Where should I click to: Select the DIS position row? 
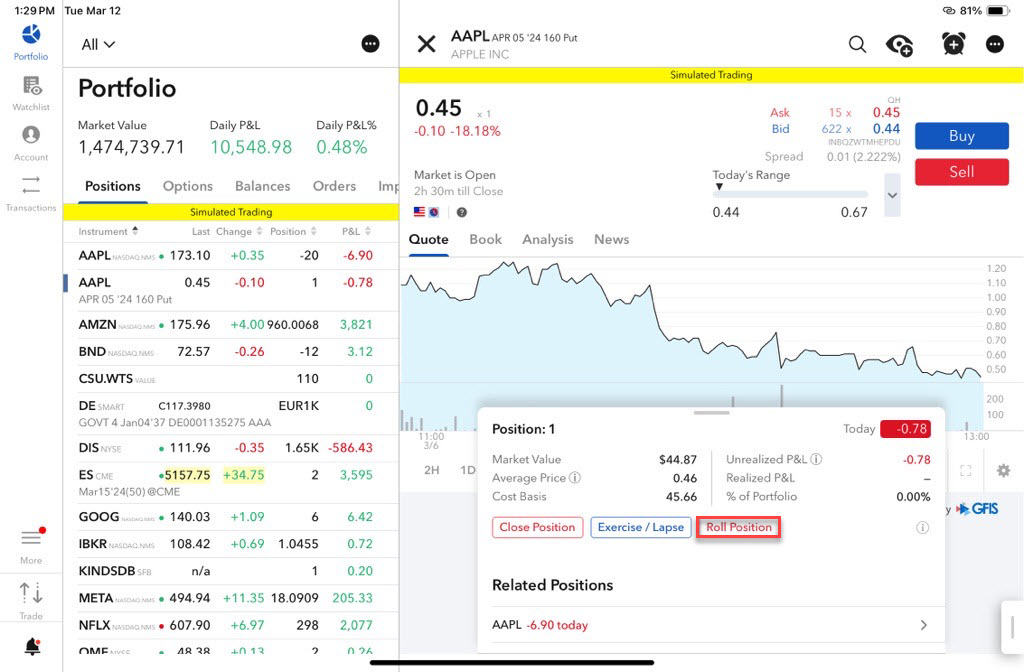[x=231, y=448]
